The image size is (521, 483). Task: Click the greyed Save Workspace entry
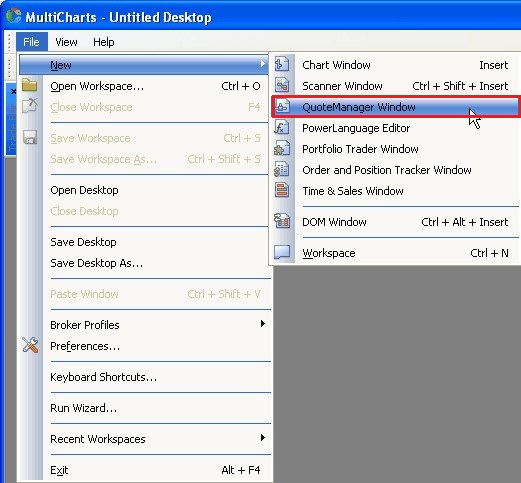[143, 138]
